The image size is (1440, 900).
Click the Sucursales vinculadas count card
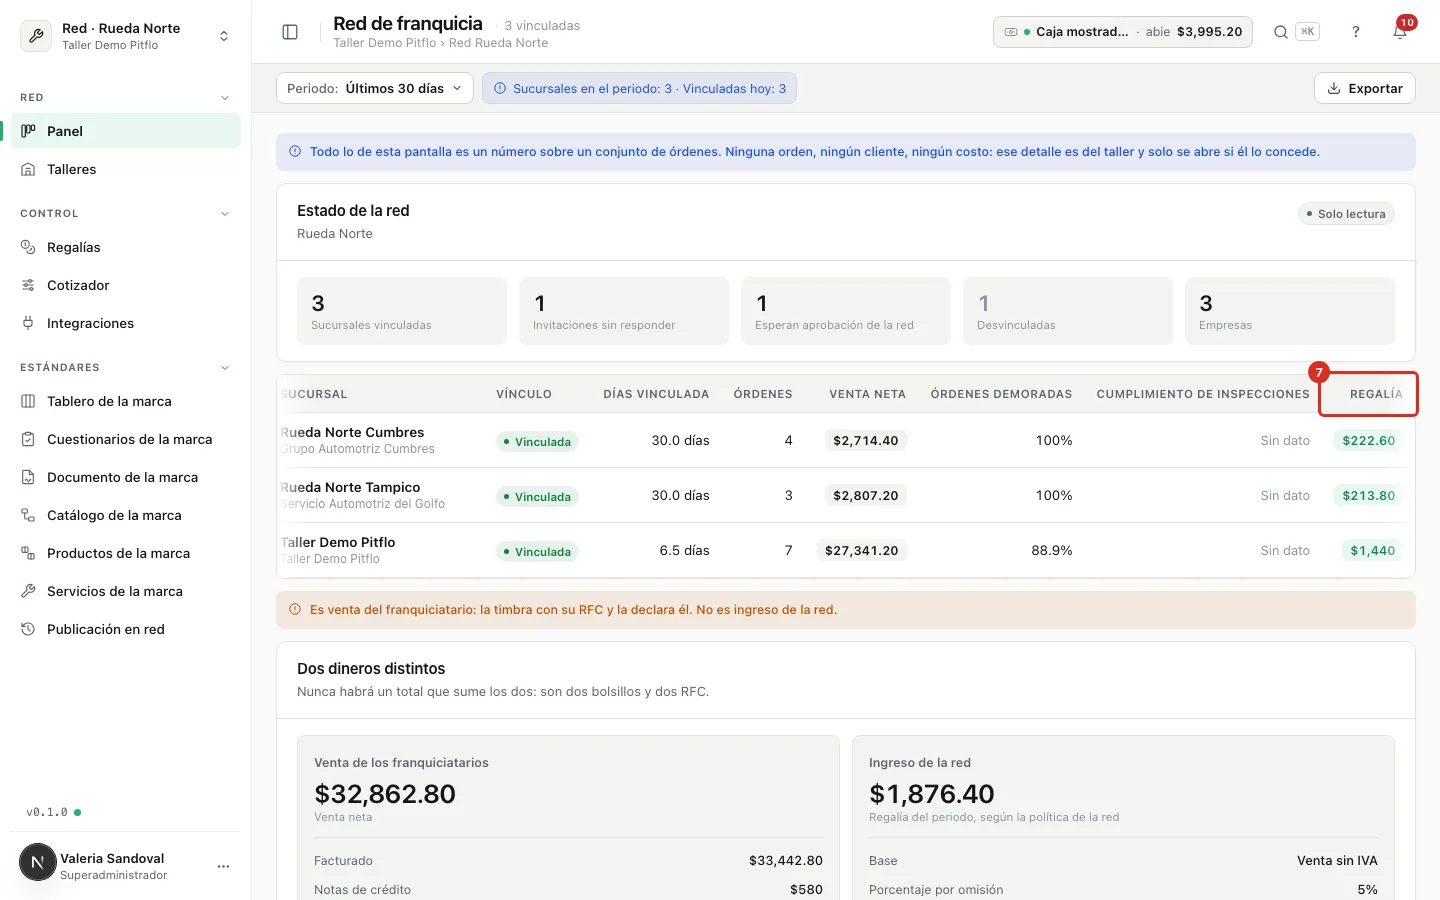click(402, 311)
